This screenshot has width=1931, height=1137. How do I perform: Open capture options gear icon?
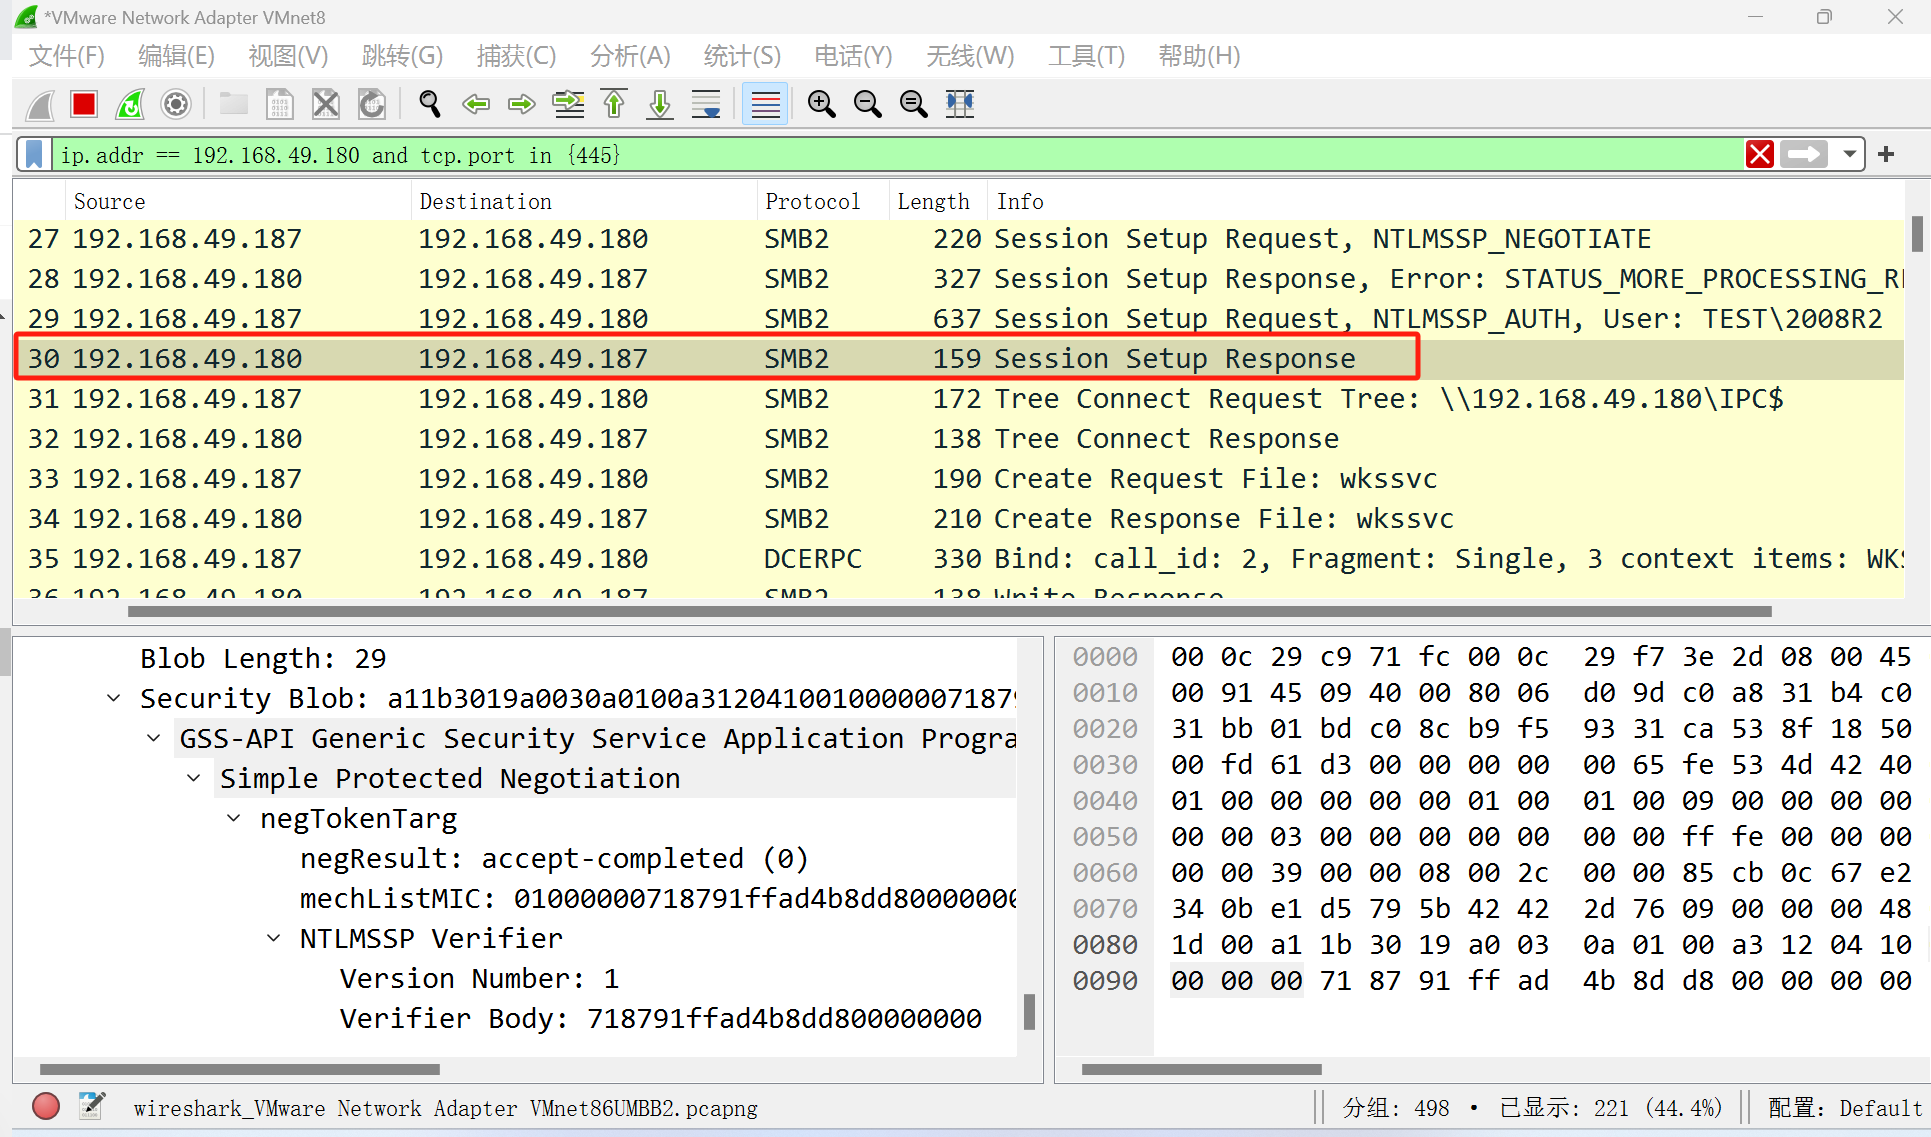176,104
